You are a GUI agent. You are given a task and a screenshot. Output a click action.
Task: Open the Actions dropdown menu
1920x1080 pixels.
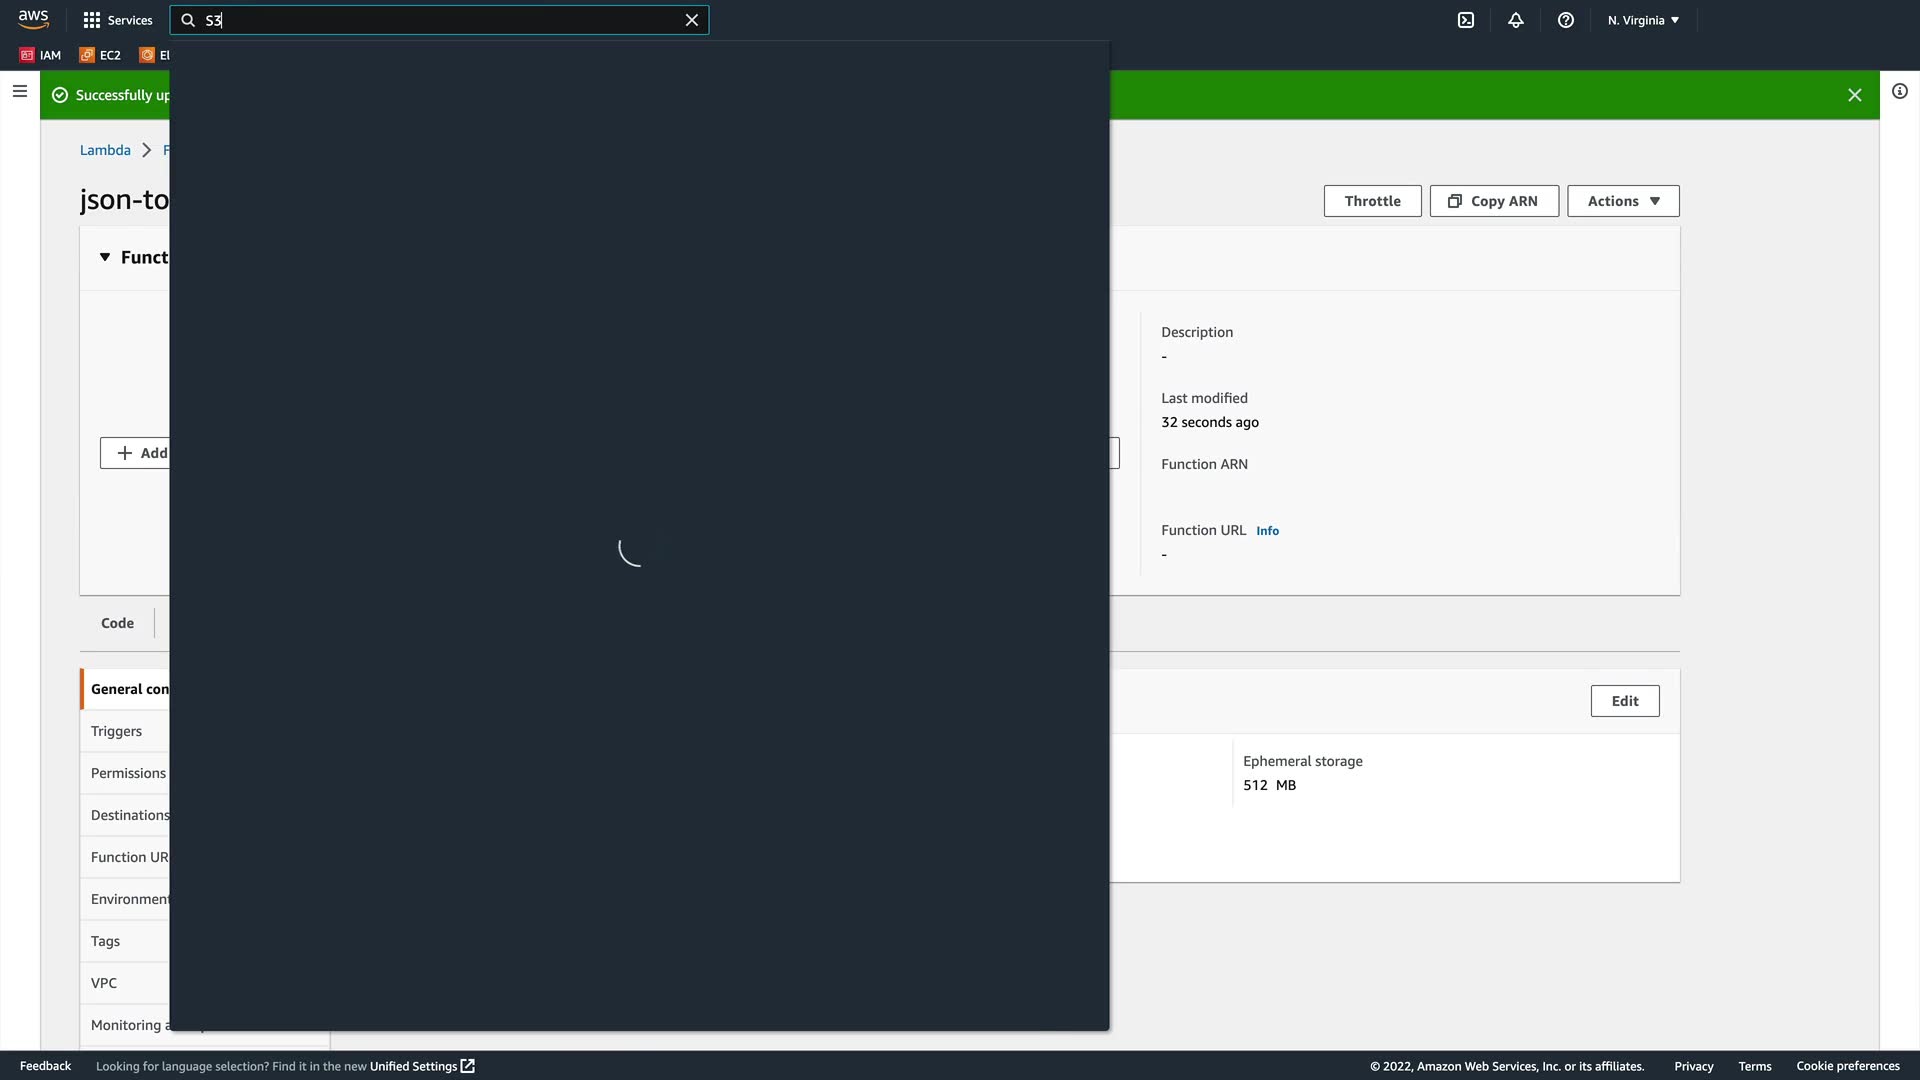[1623, 201]
